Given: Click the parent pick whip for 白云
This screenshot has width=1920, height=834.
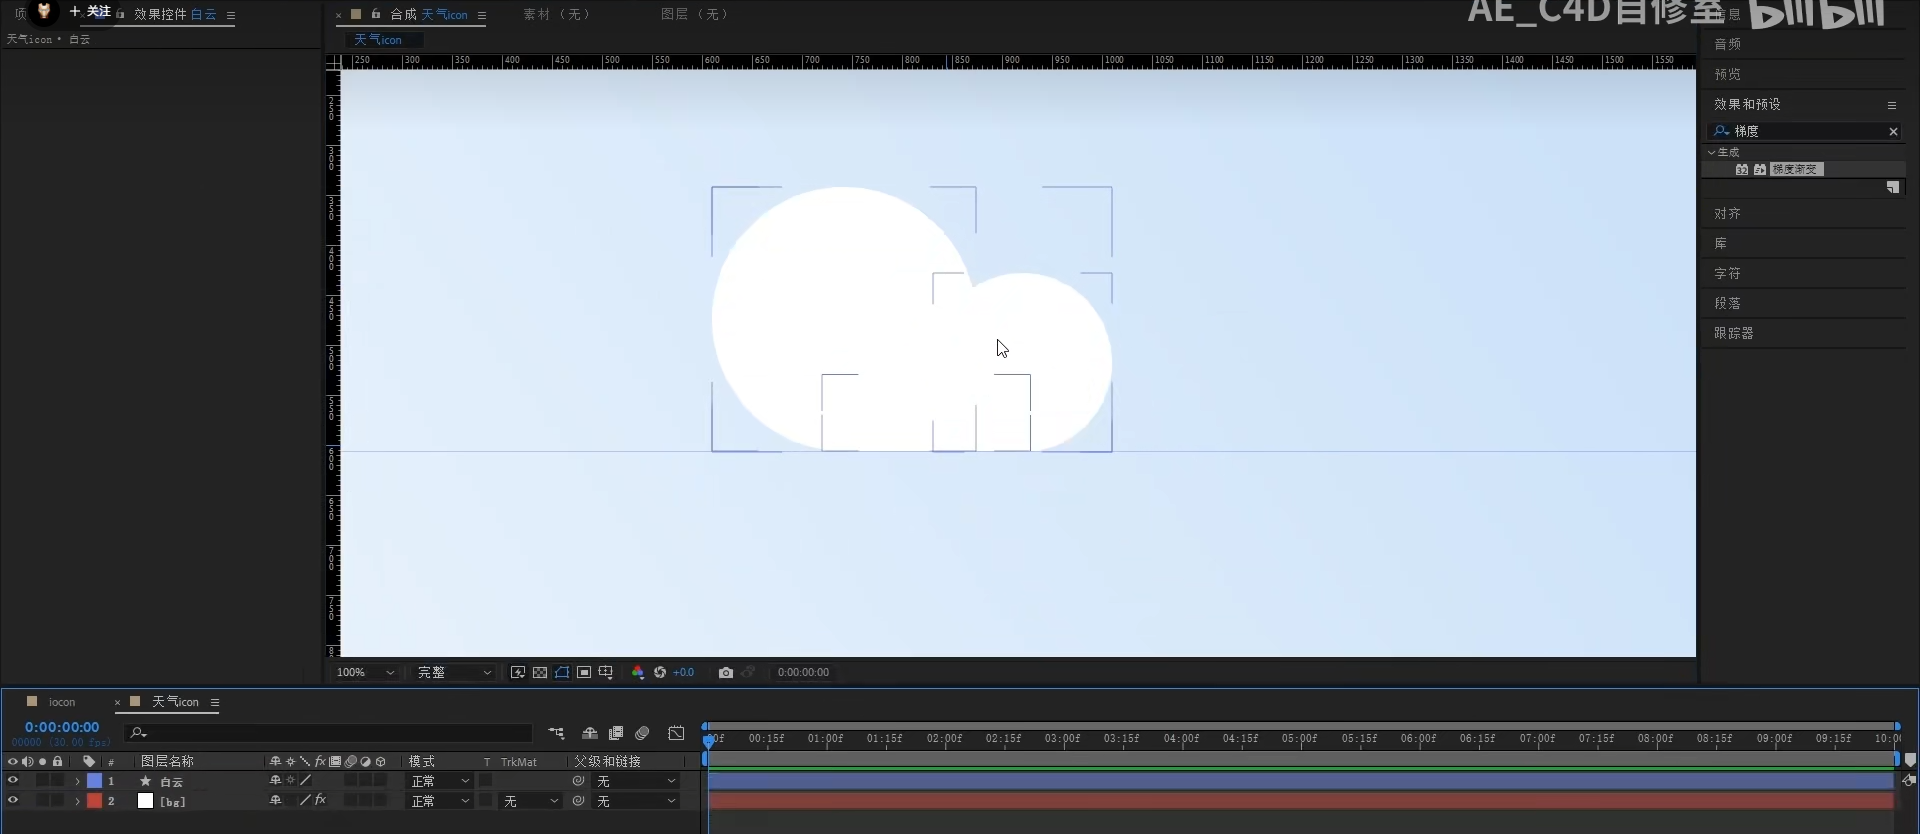Looking at the screenshot, I should pos(579,781).
